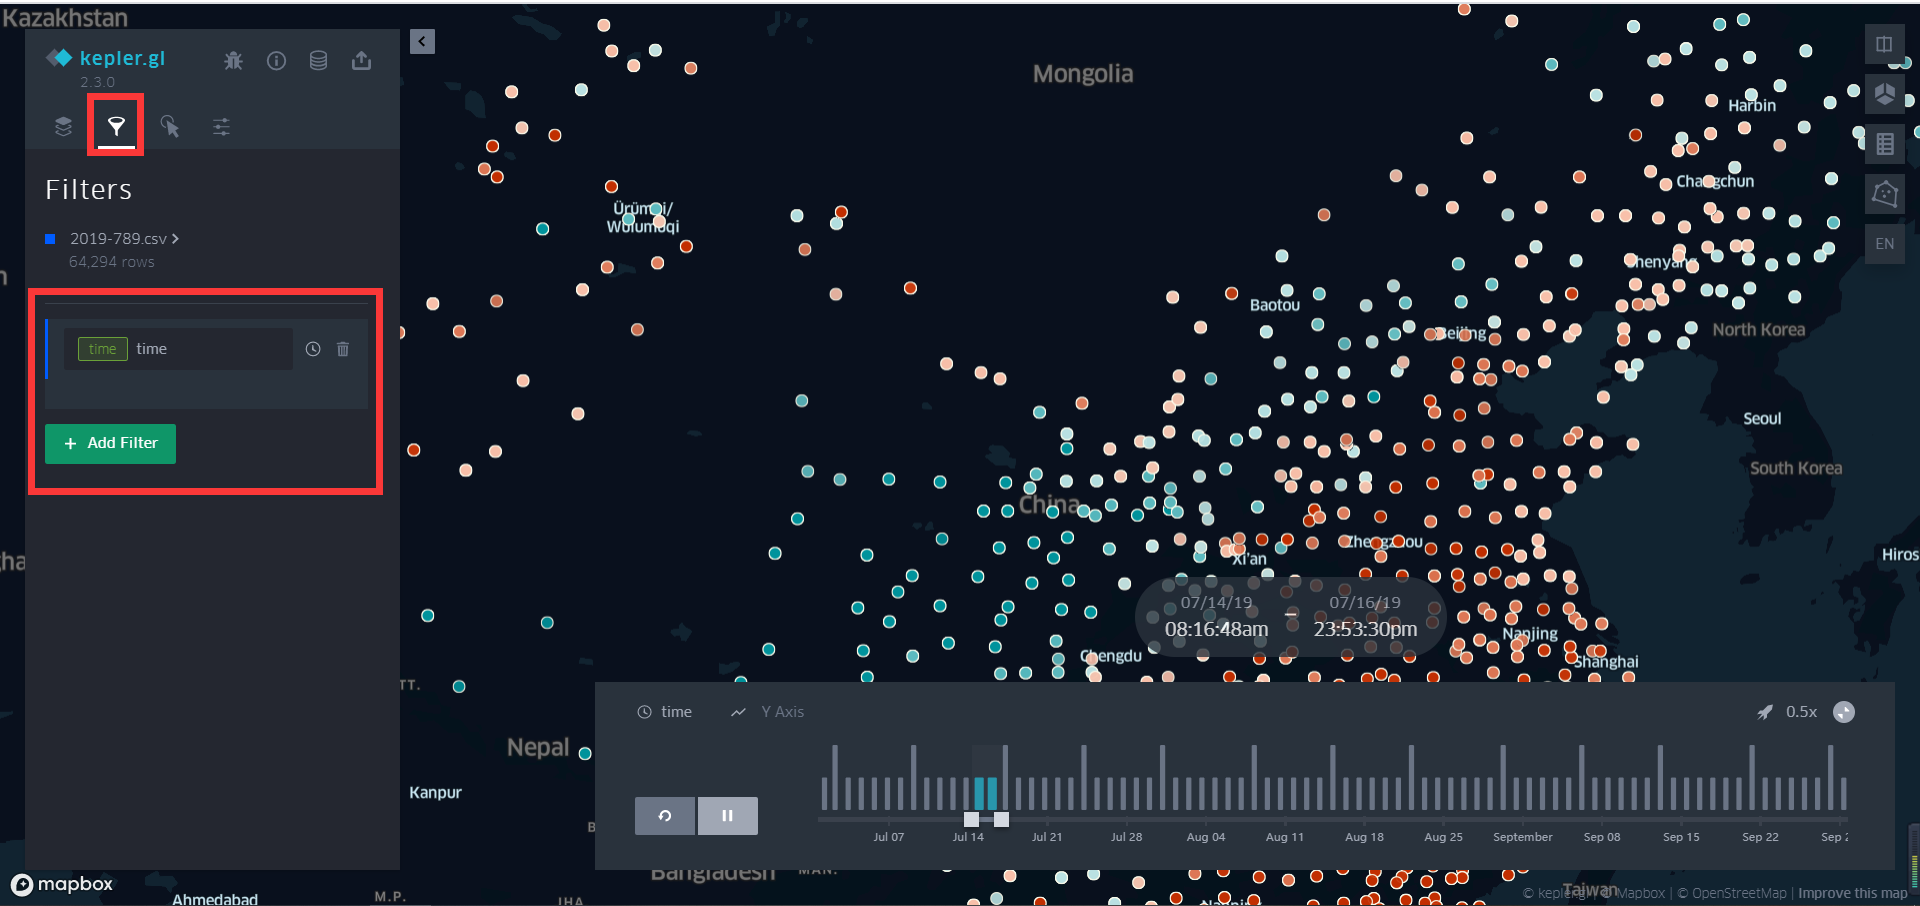Select the polygon draw tool on the map
The image size is (1920, 906).
1884,194
